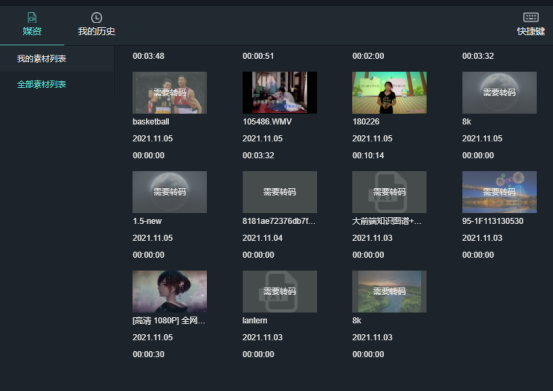
Task: Select 我的素材列表 in the sidebar
Action: coord(42,59)
